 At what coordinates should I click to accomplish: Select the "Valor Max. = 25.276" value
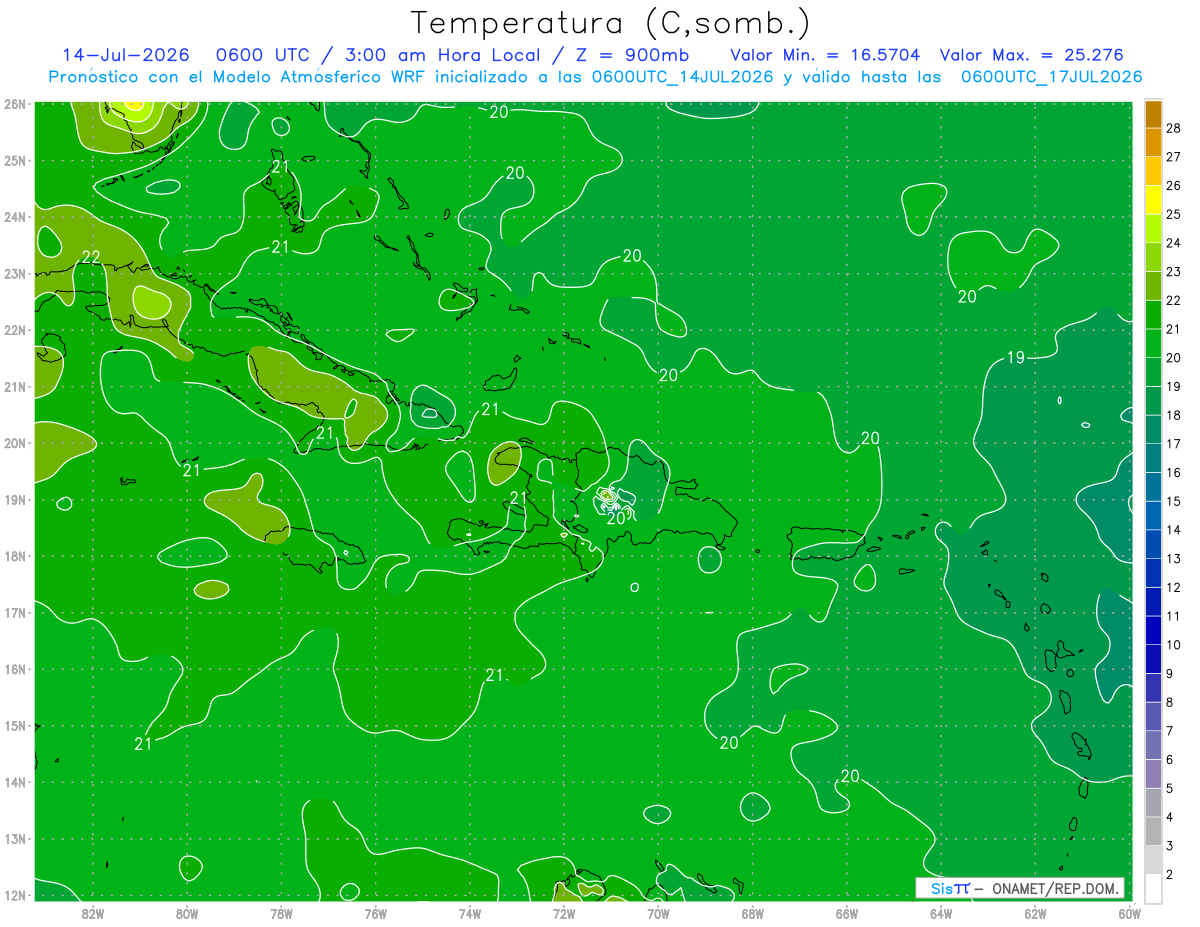click(x=1032, y=55)
